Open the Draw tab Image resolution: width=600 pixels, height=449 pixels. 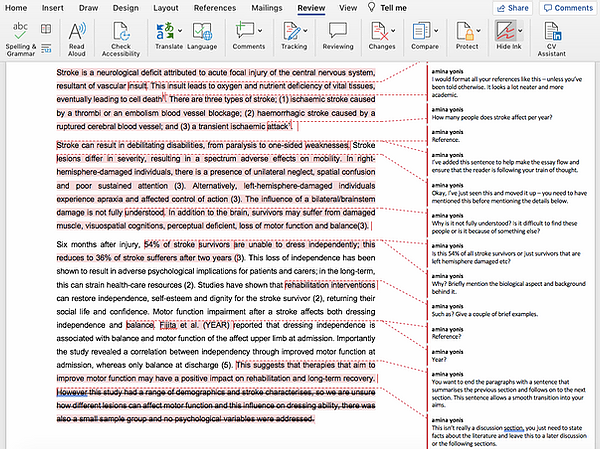pos(88,8)
